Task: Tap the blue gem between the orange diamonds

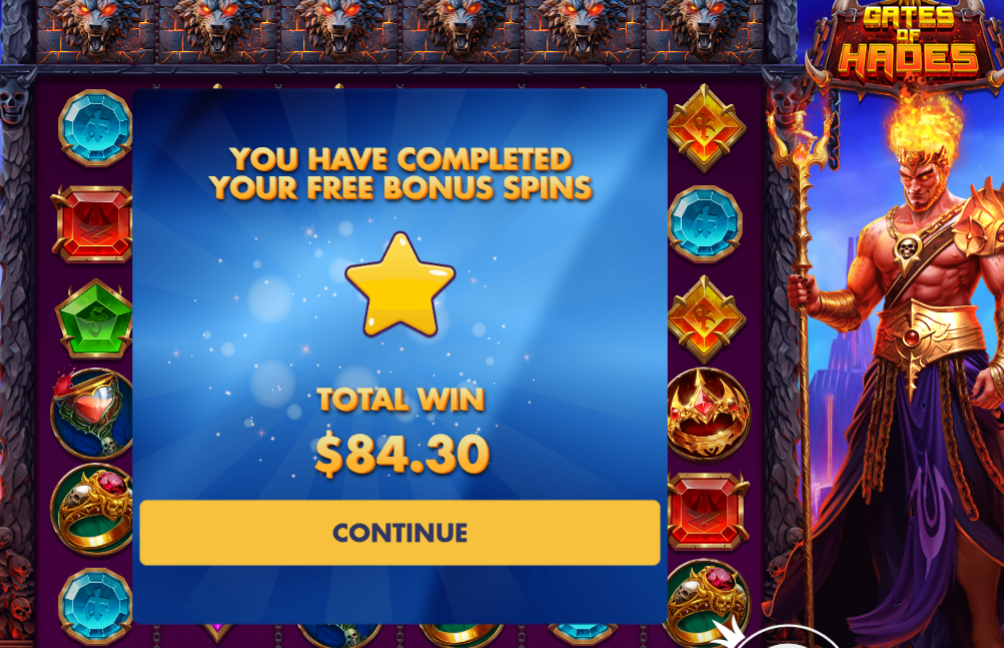Action: click(x=705, y=224)
